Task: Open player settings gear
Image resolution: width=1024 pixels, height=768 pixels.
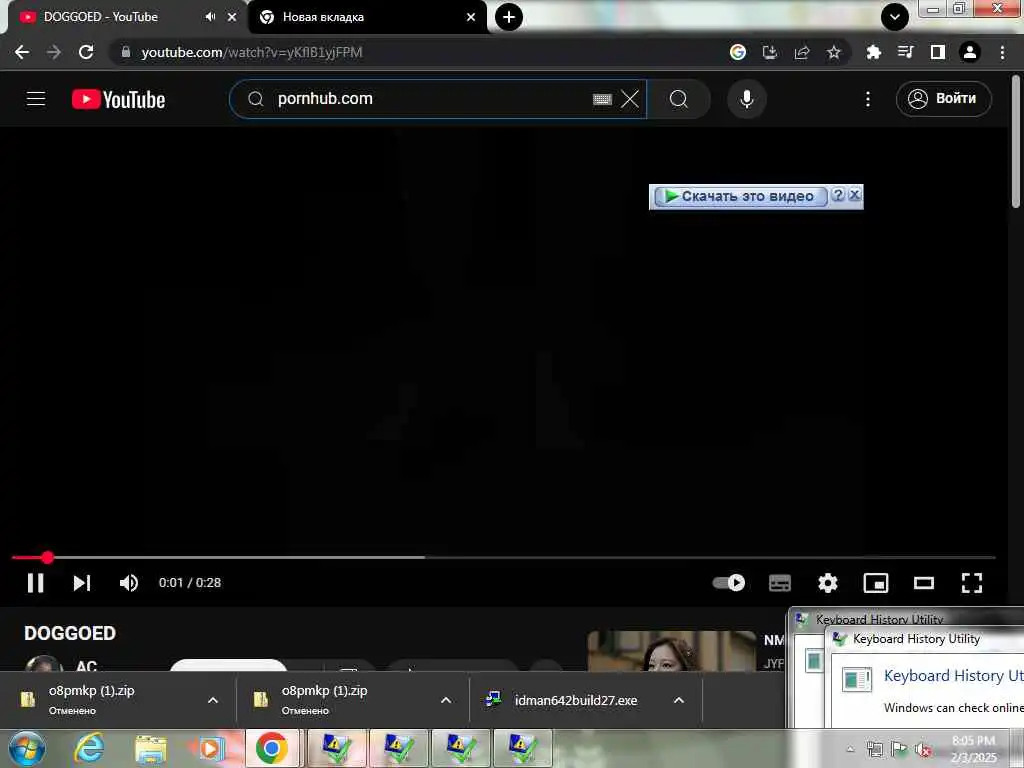Action: click(827, 583)
